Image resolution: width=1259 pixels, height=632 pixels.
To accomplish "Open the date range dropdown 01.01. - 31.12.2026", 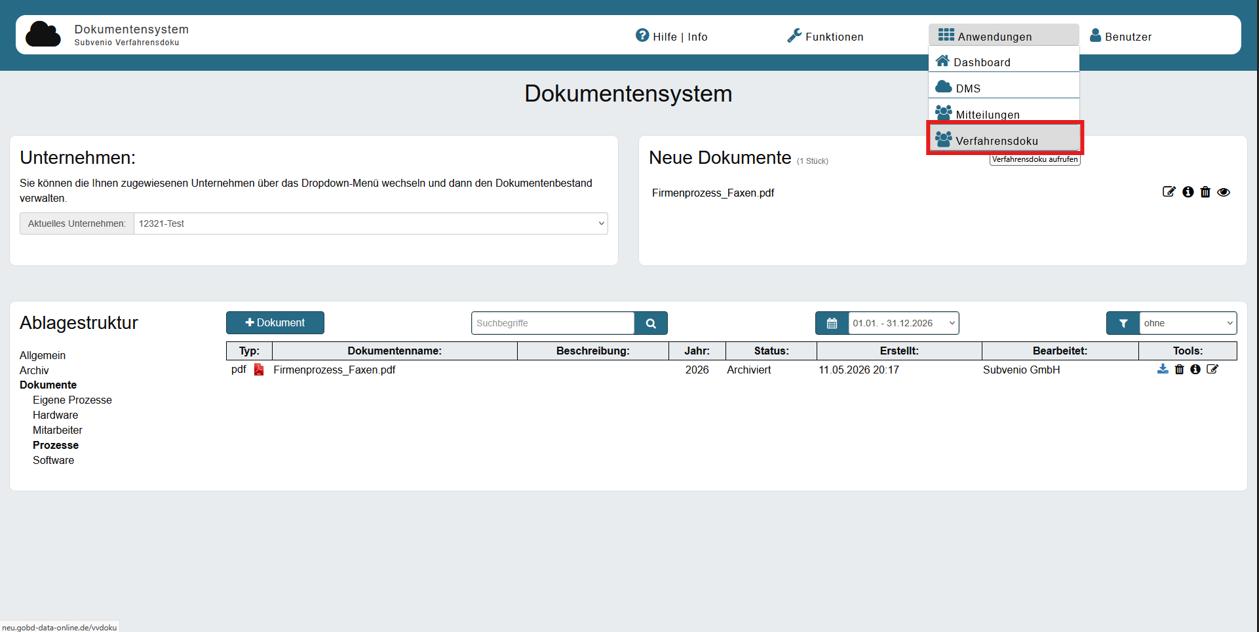I will tap(903, 323).
